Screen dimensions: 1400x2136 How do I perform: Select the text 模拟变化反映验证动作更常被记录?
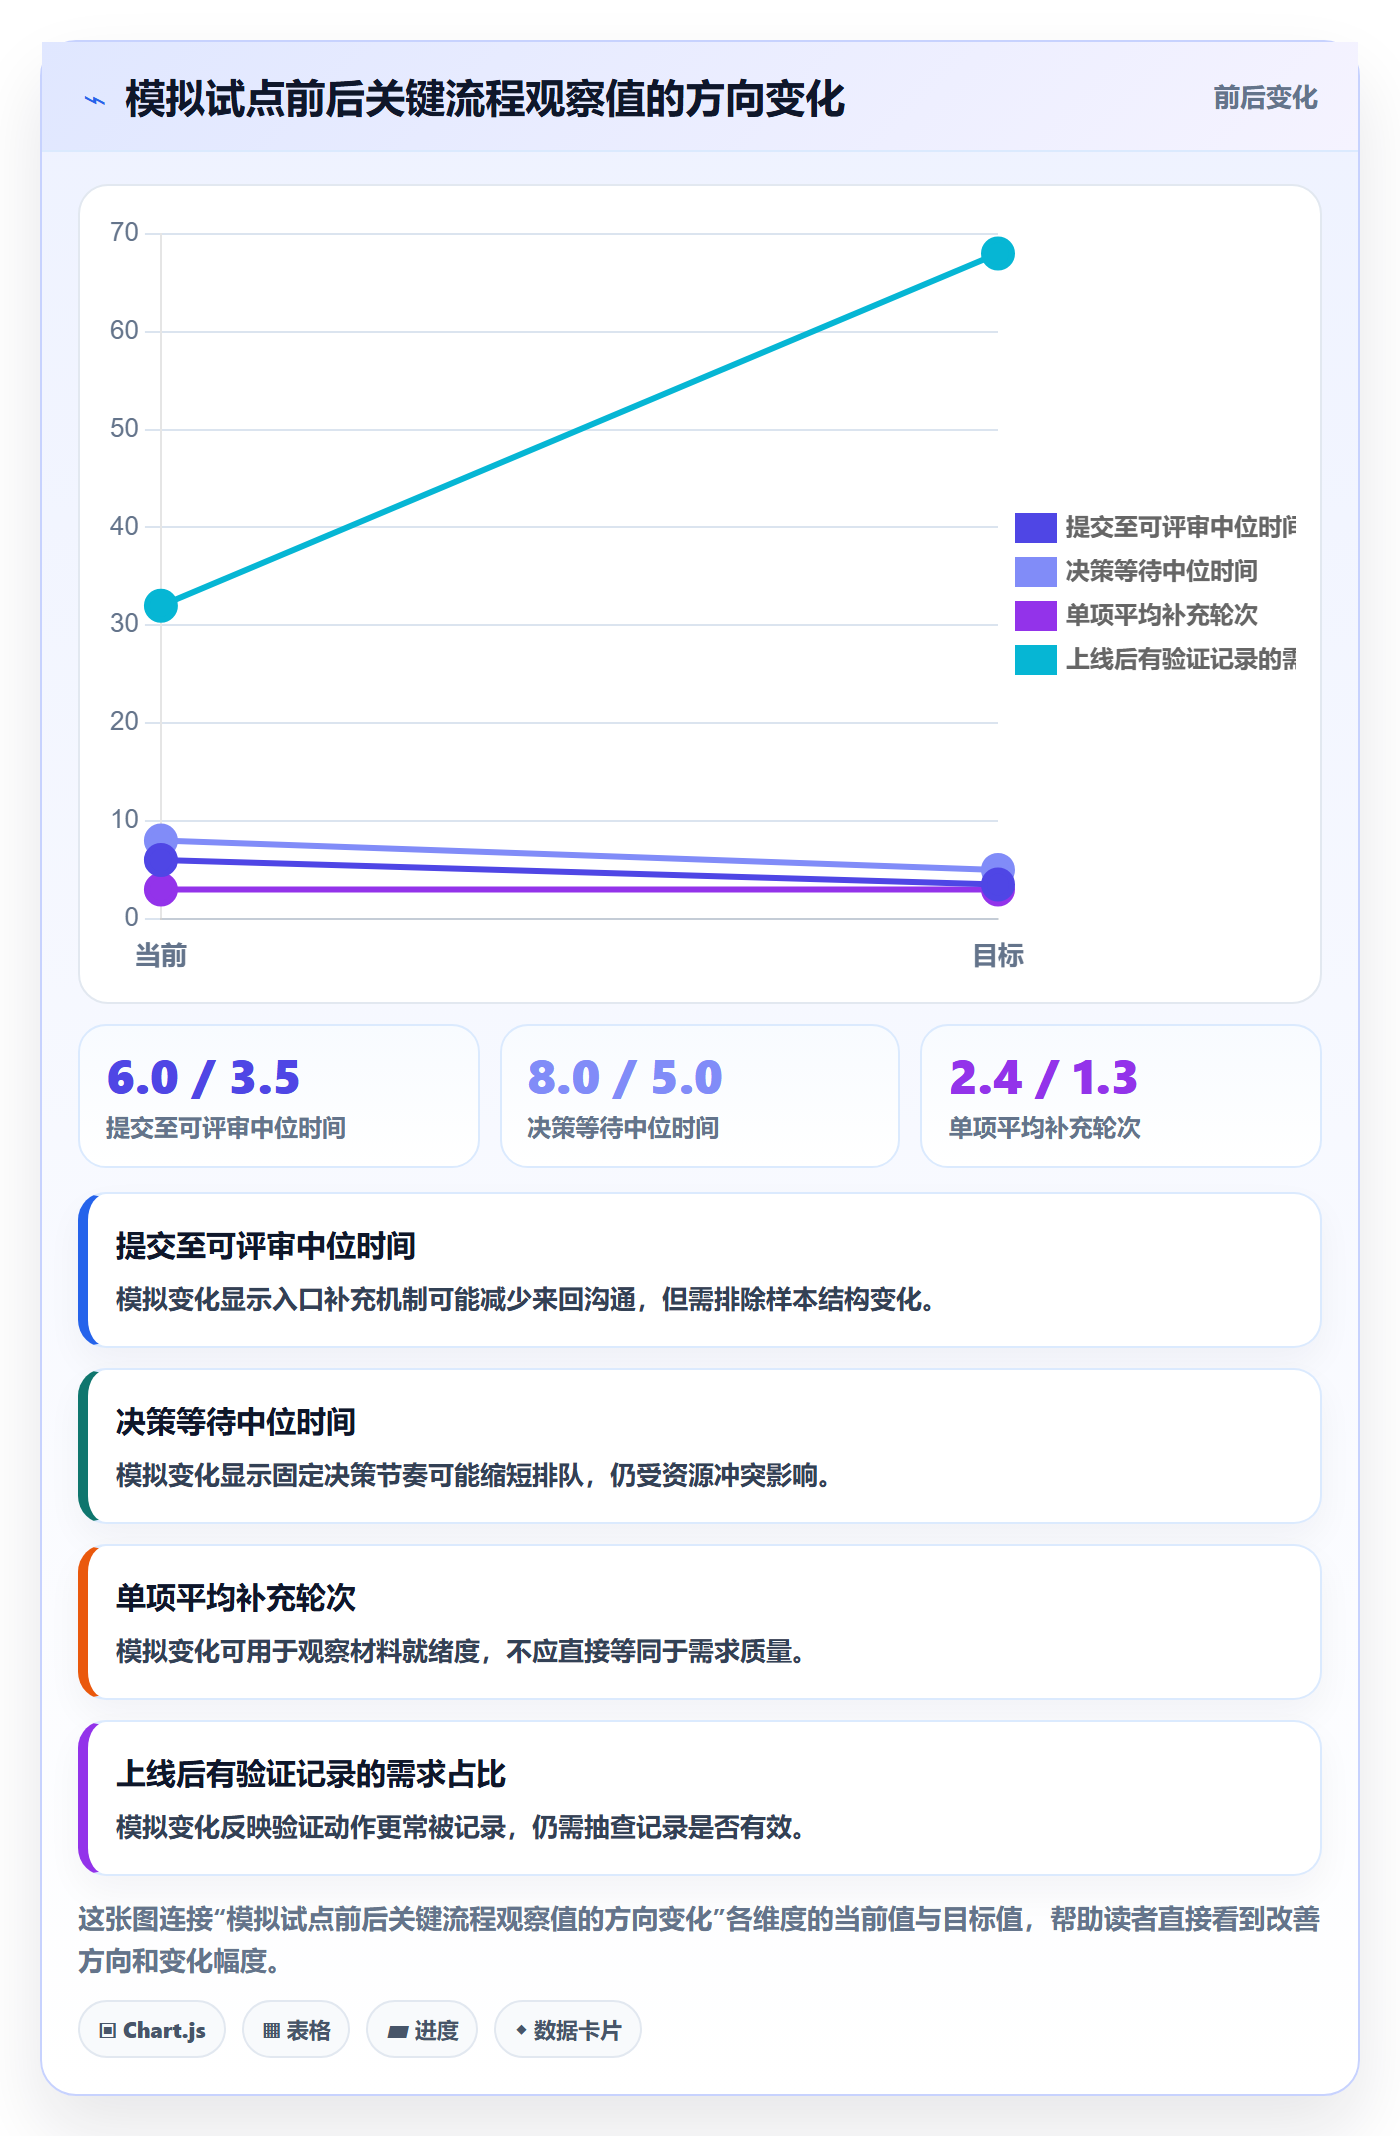pos(311,1827)
